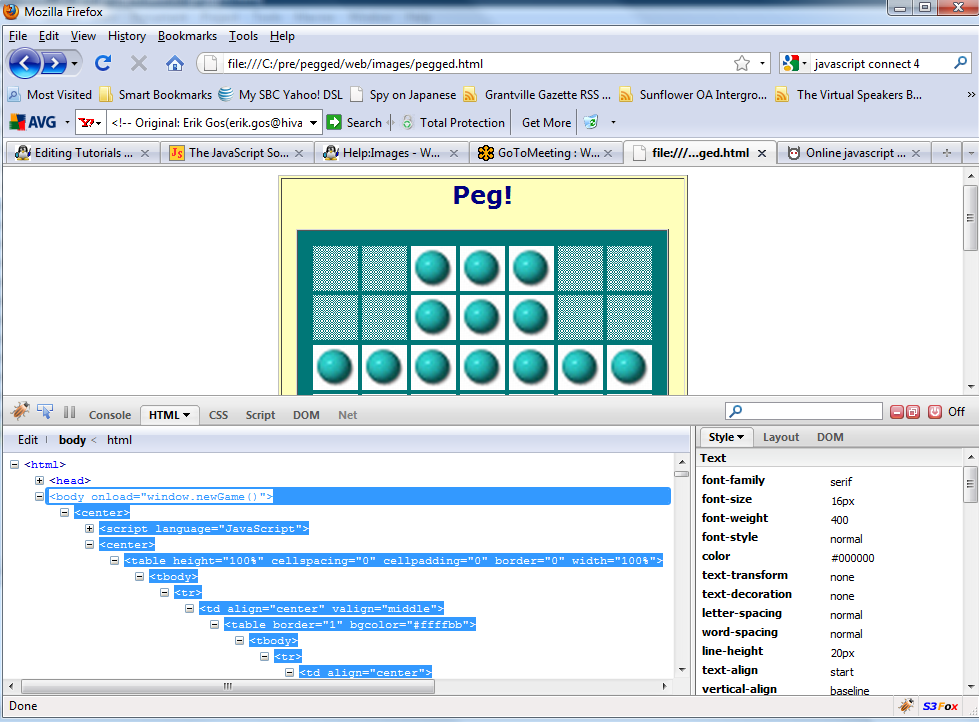This screenshot has width=979, height=722.
Task: Switch to the Firebug Console tab
Action: point(110,415)
